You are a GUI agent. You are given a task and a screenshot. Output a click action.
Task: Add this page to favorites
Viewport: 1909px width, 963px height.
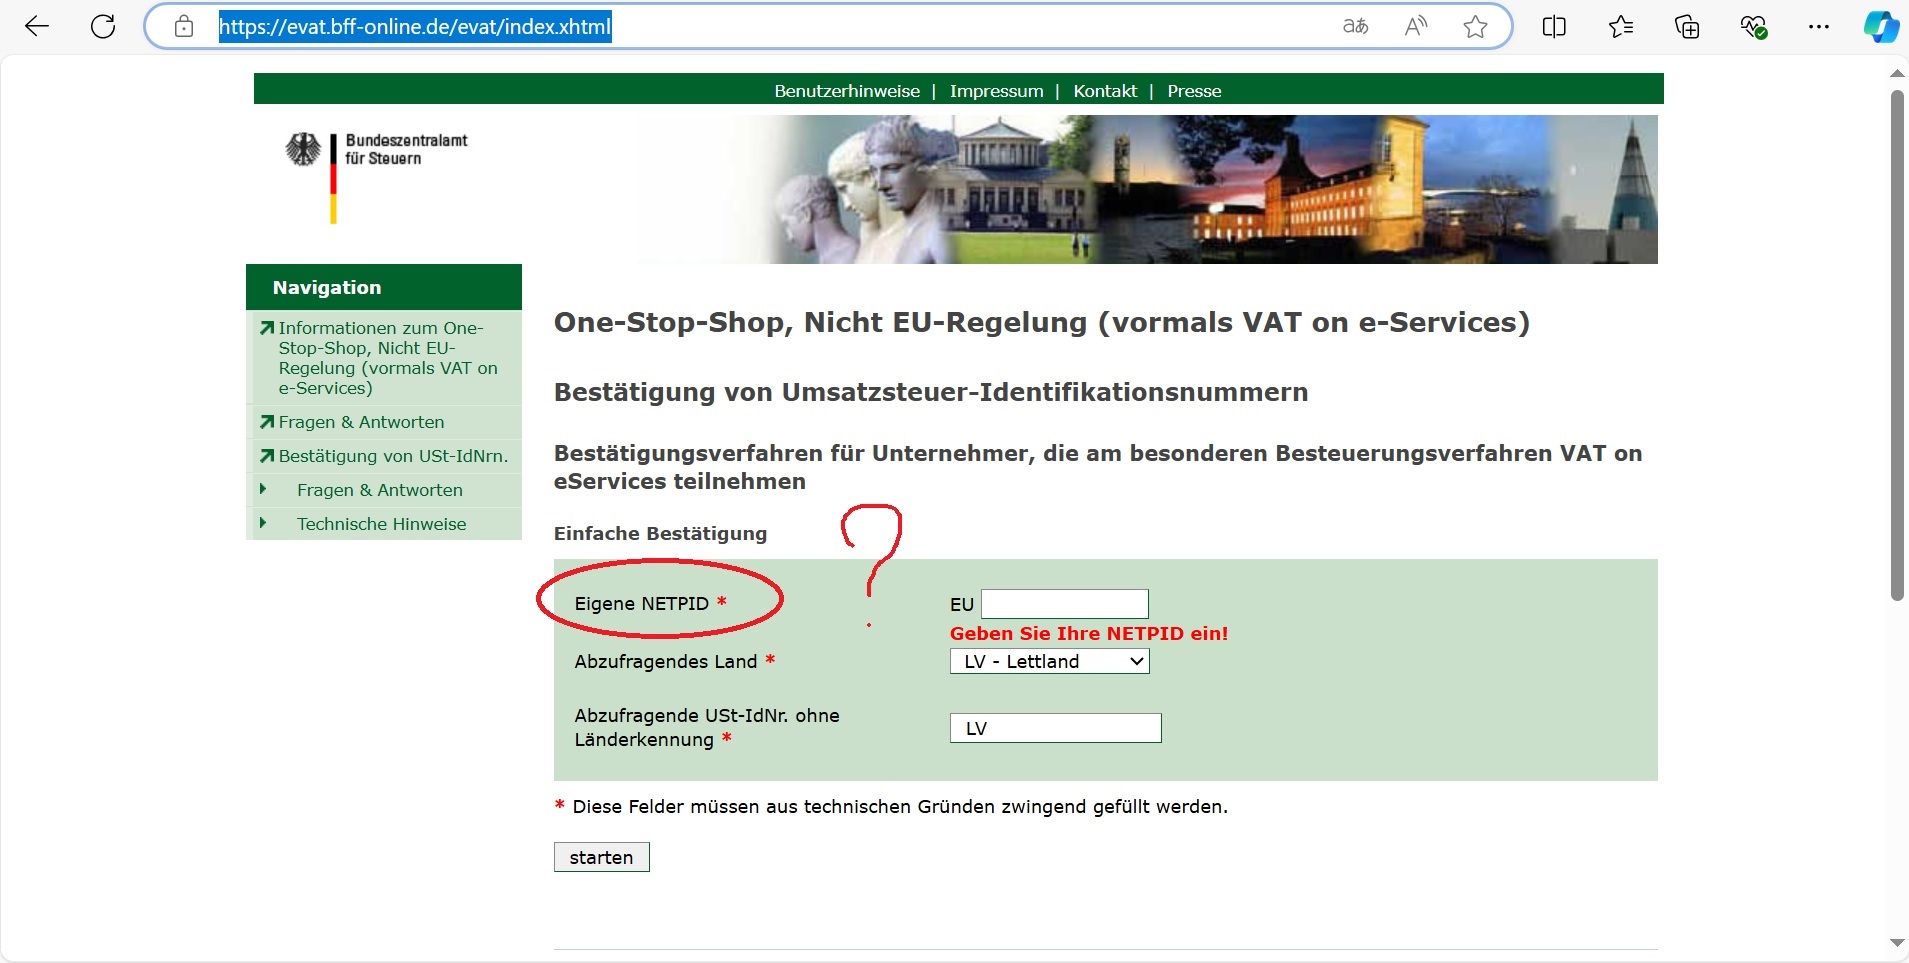pyautogui.click(x=1476, y=26)
